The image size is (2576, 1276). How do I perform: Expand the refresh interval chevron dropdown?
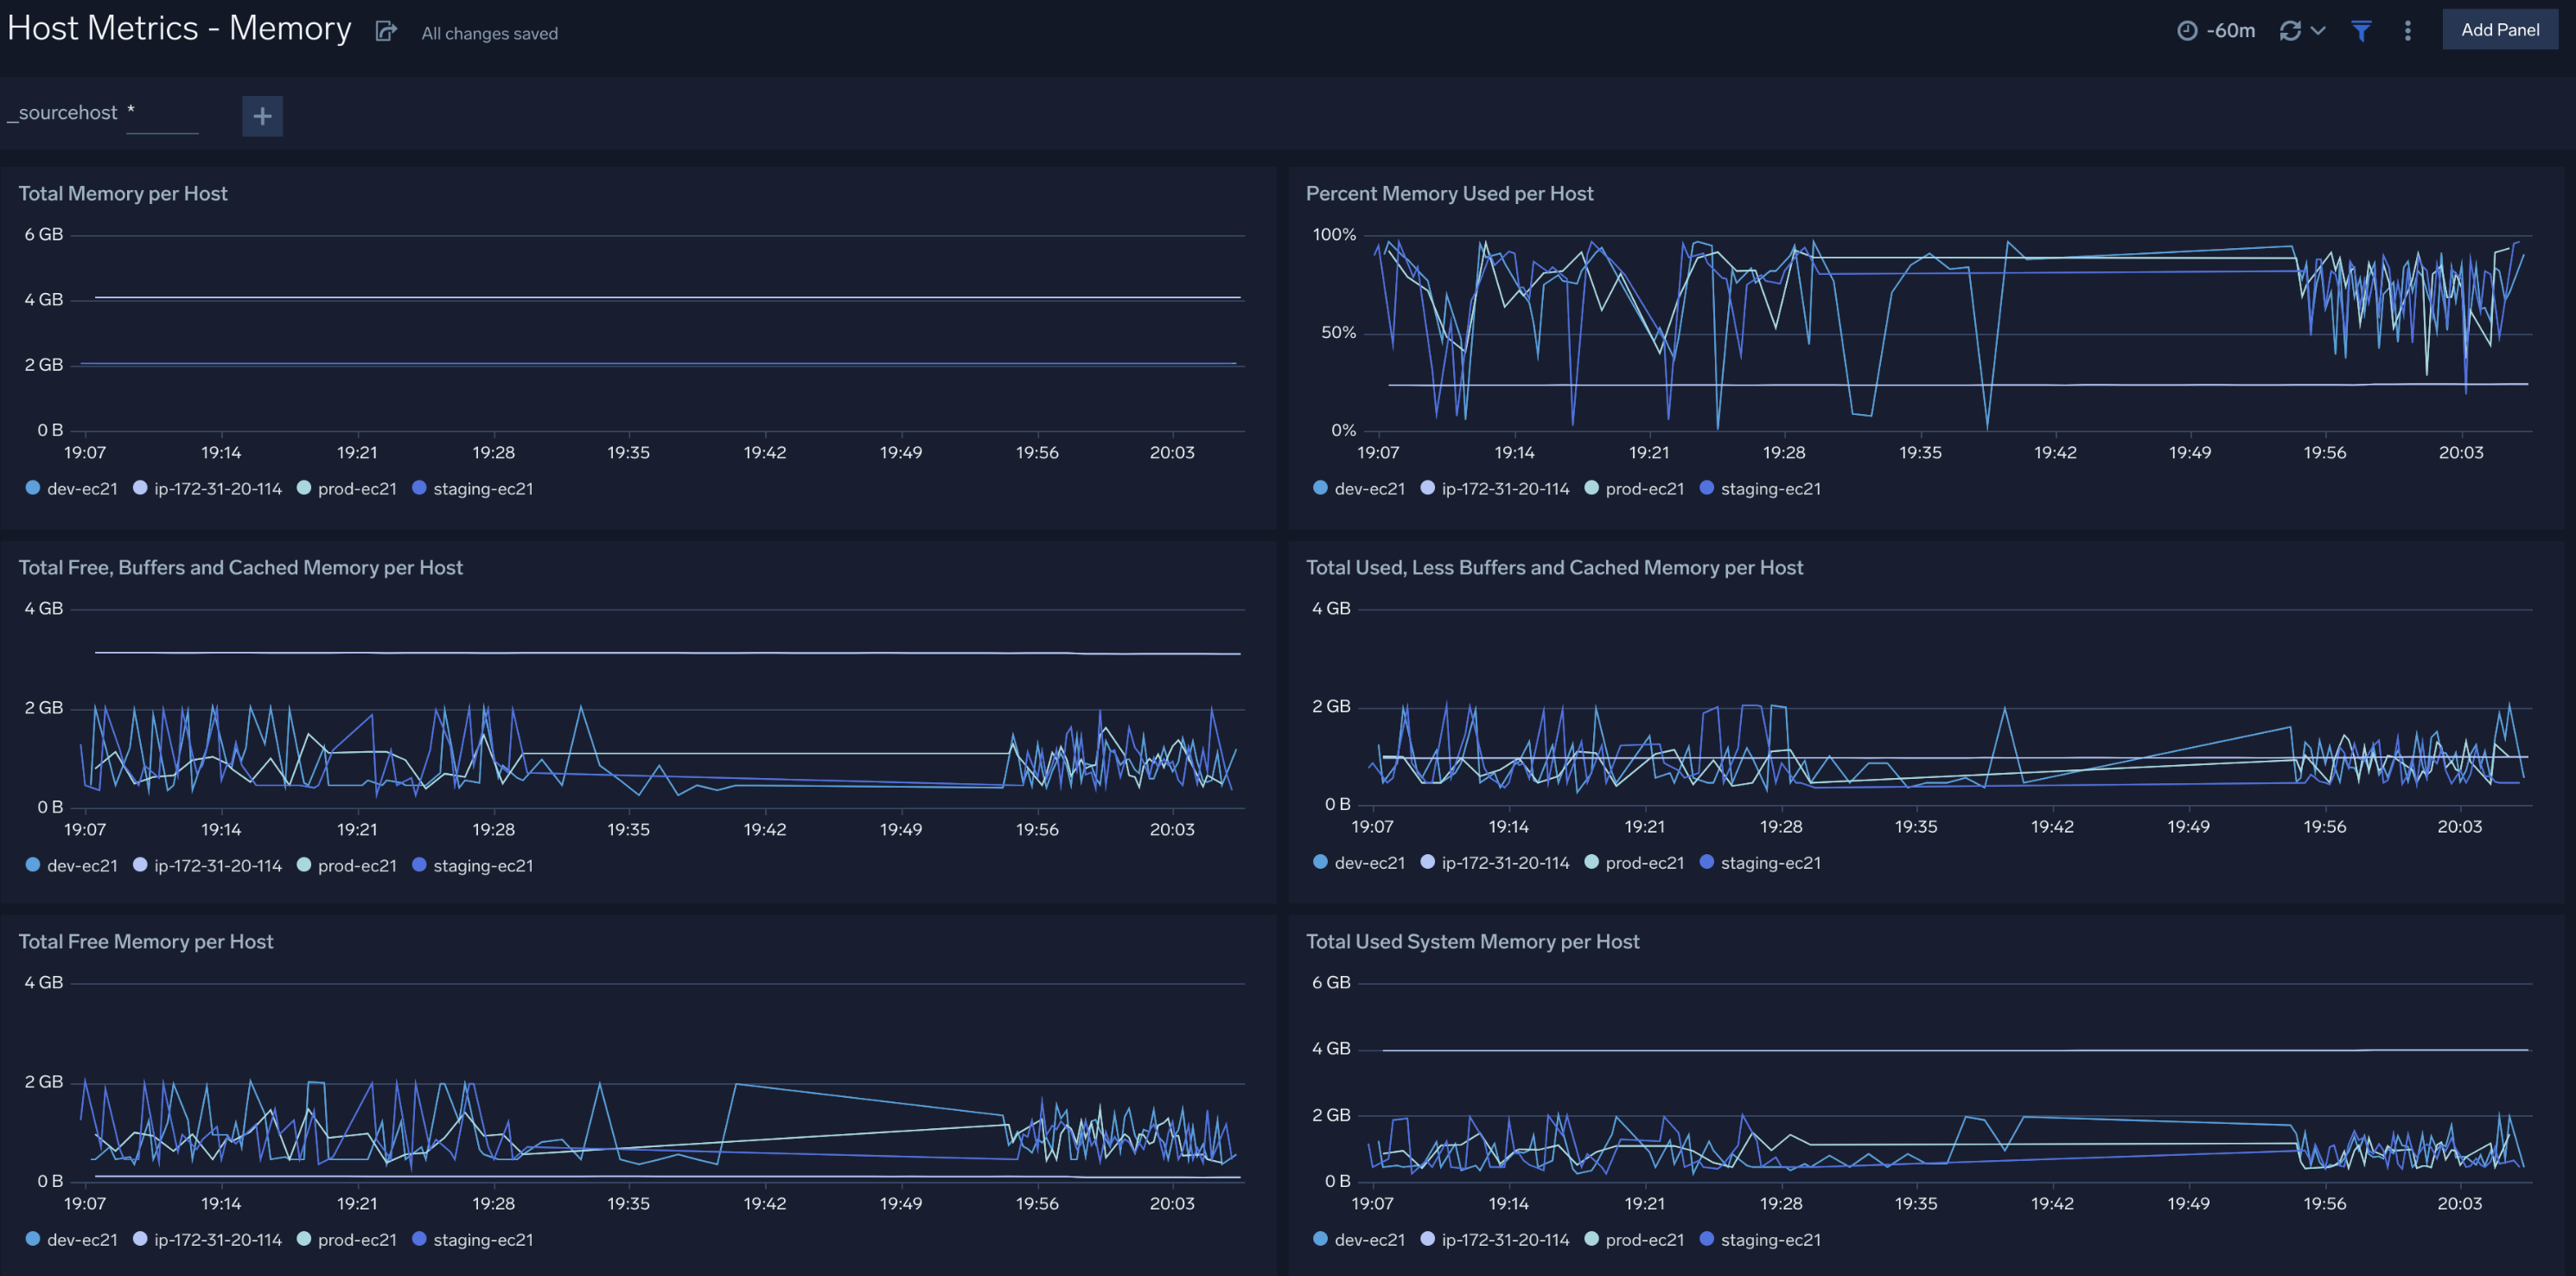pyautogui.click(x=2320, y=30)
